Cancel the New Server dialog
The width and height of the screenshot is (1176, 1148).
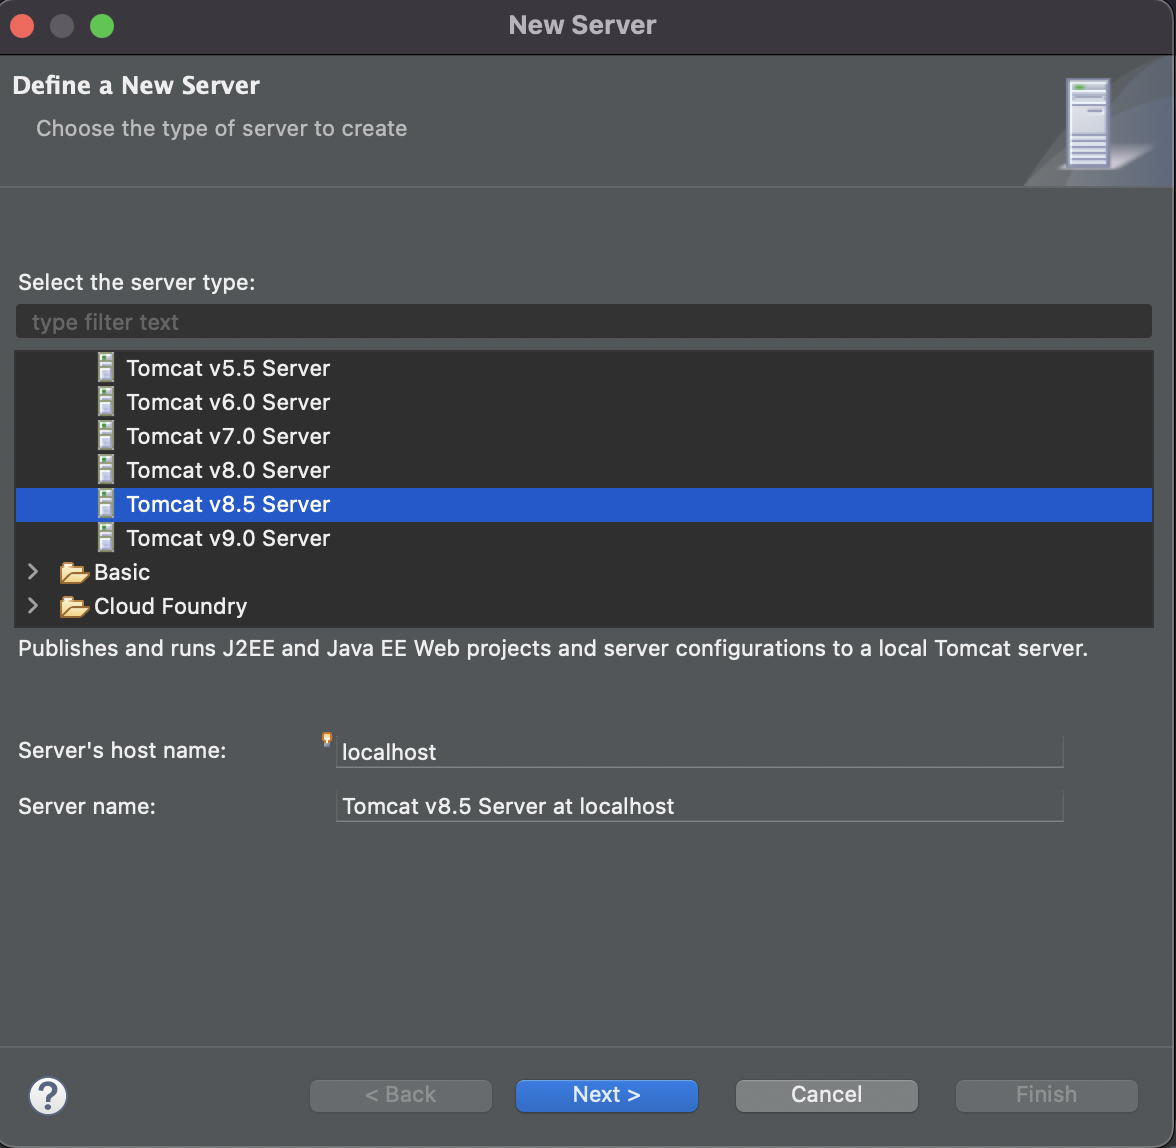(x=826, y=1095)
